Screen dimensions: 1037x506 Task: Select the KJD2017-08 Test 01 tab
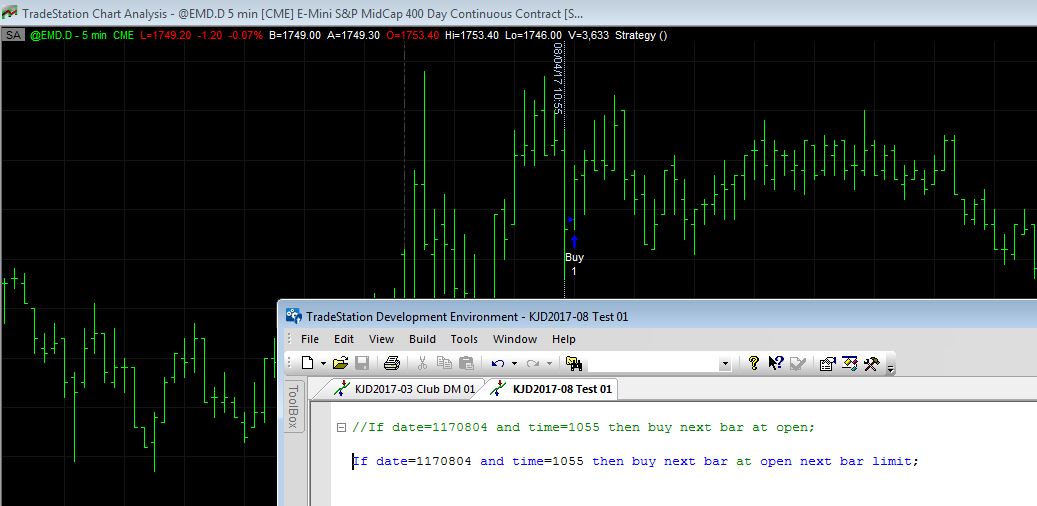click(x=553, y=389)
